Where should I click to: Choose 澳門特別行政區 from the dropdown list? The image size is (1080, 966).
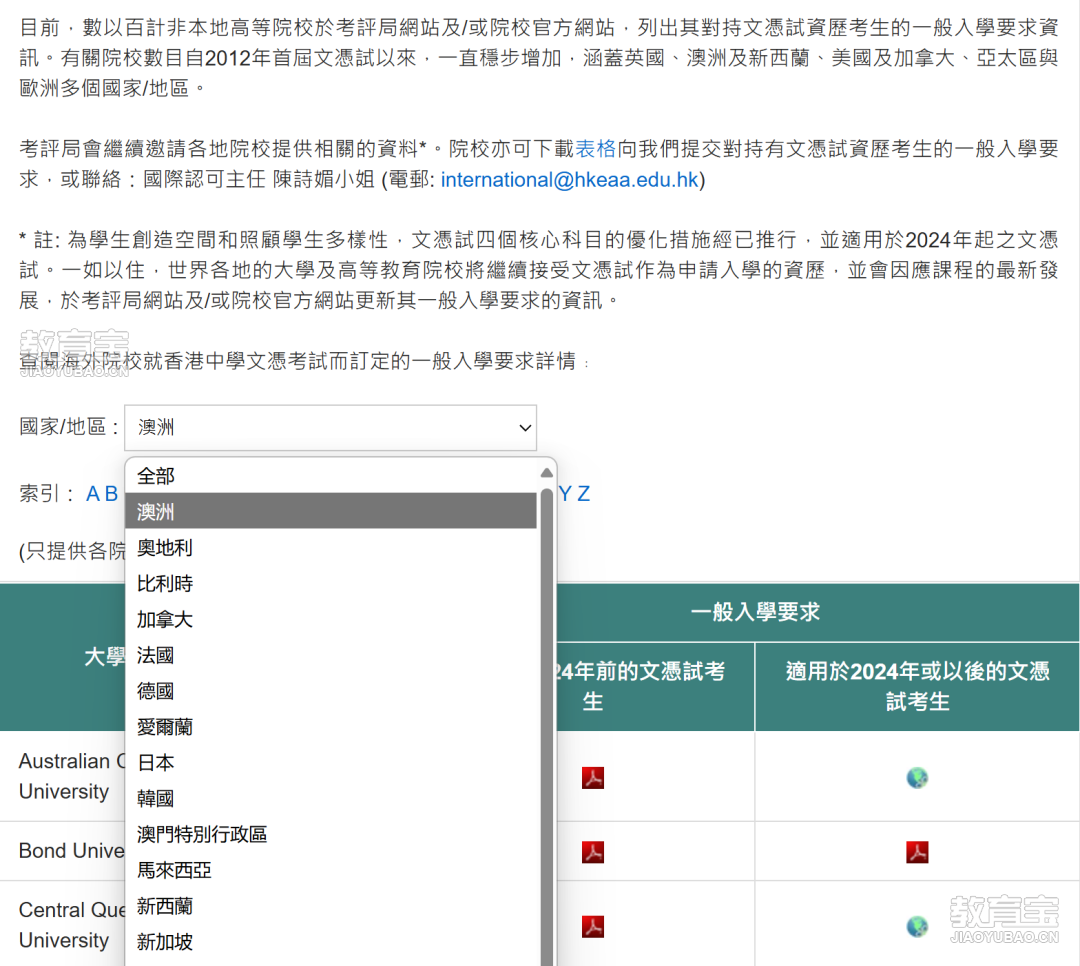(x=331, y=834)
